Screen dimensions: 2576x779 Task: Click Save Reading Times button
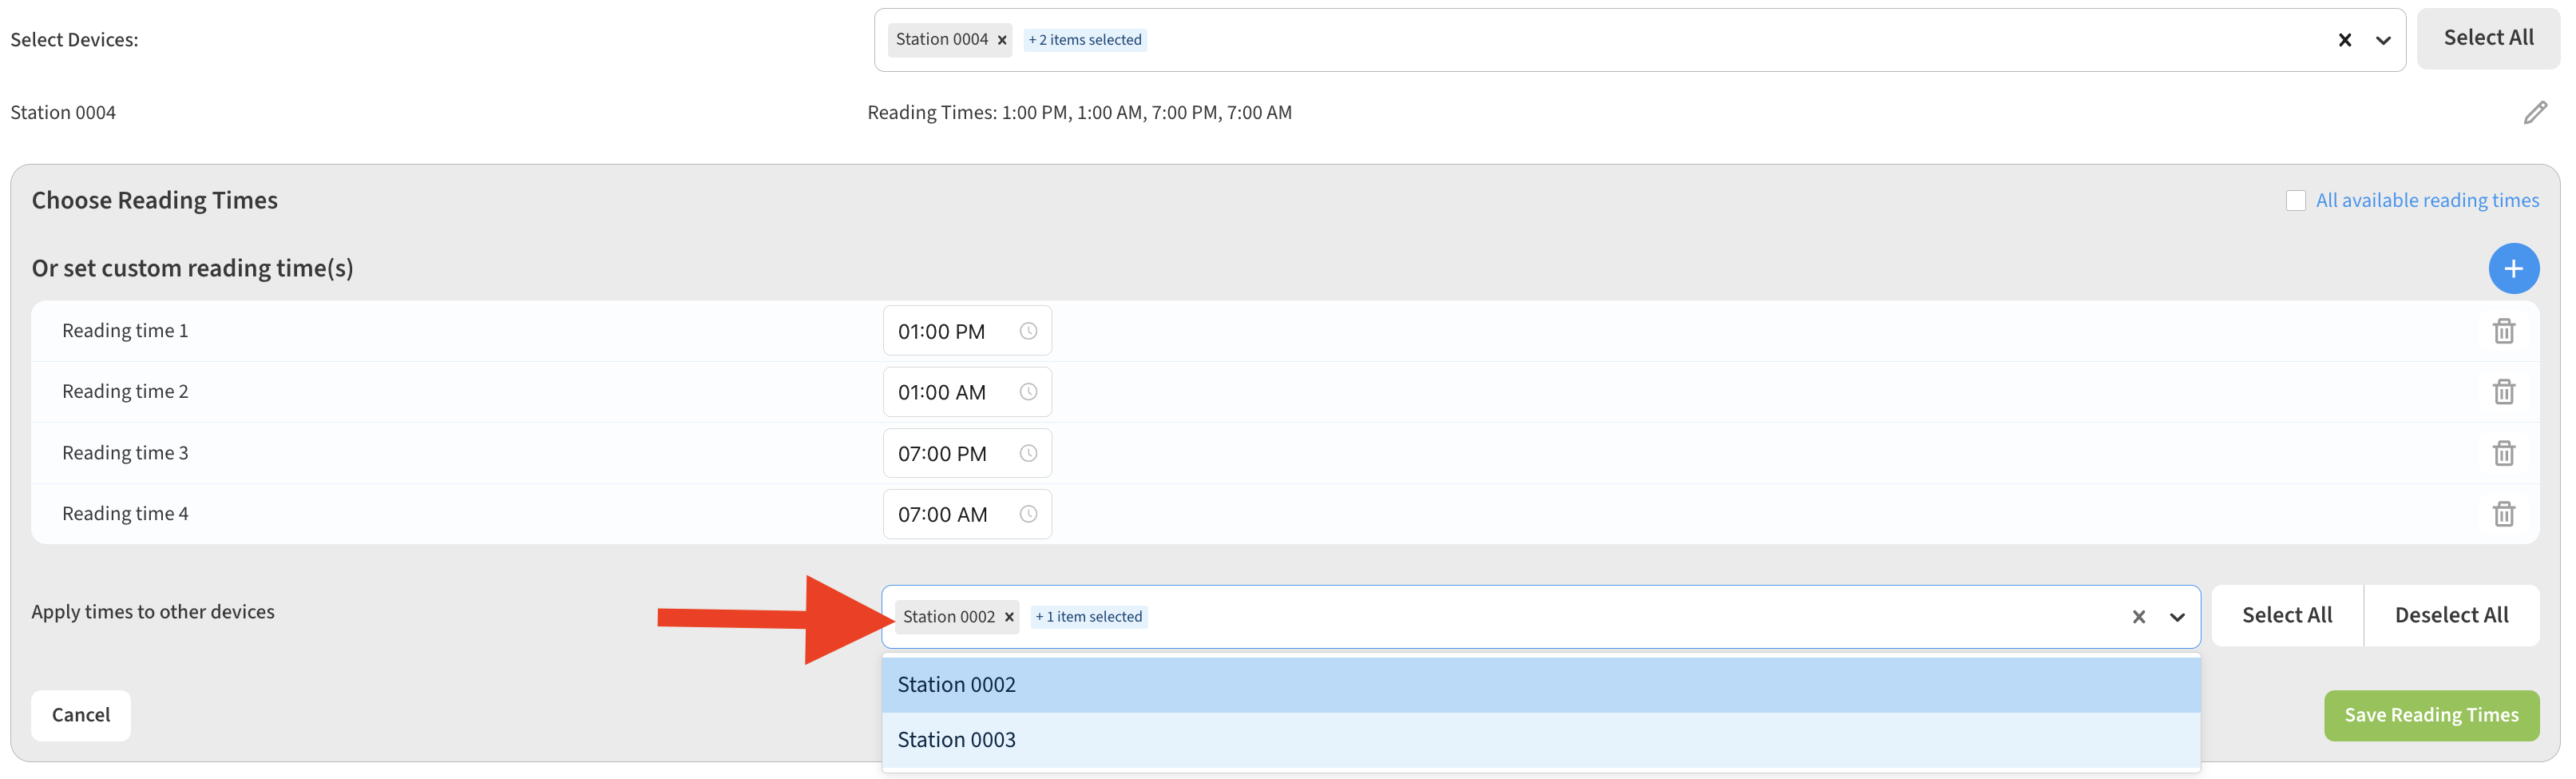[2430, 715]
